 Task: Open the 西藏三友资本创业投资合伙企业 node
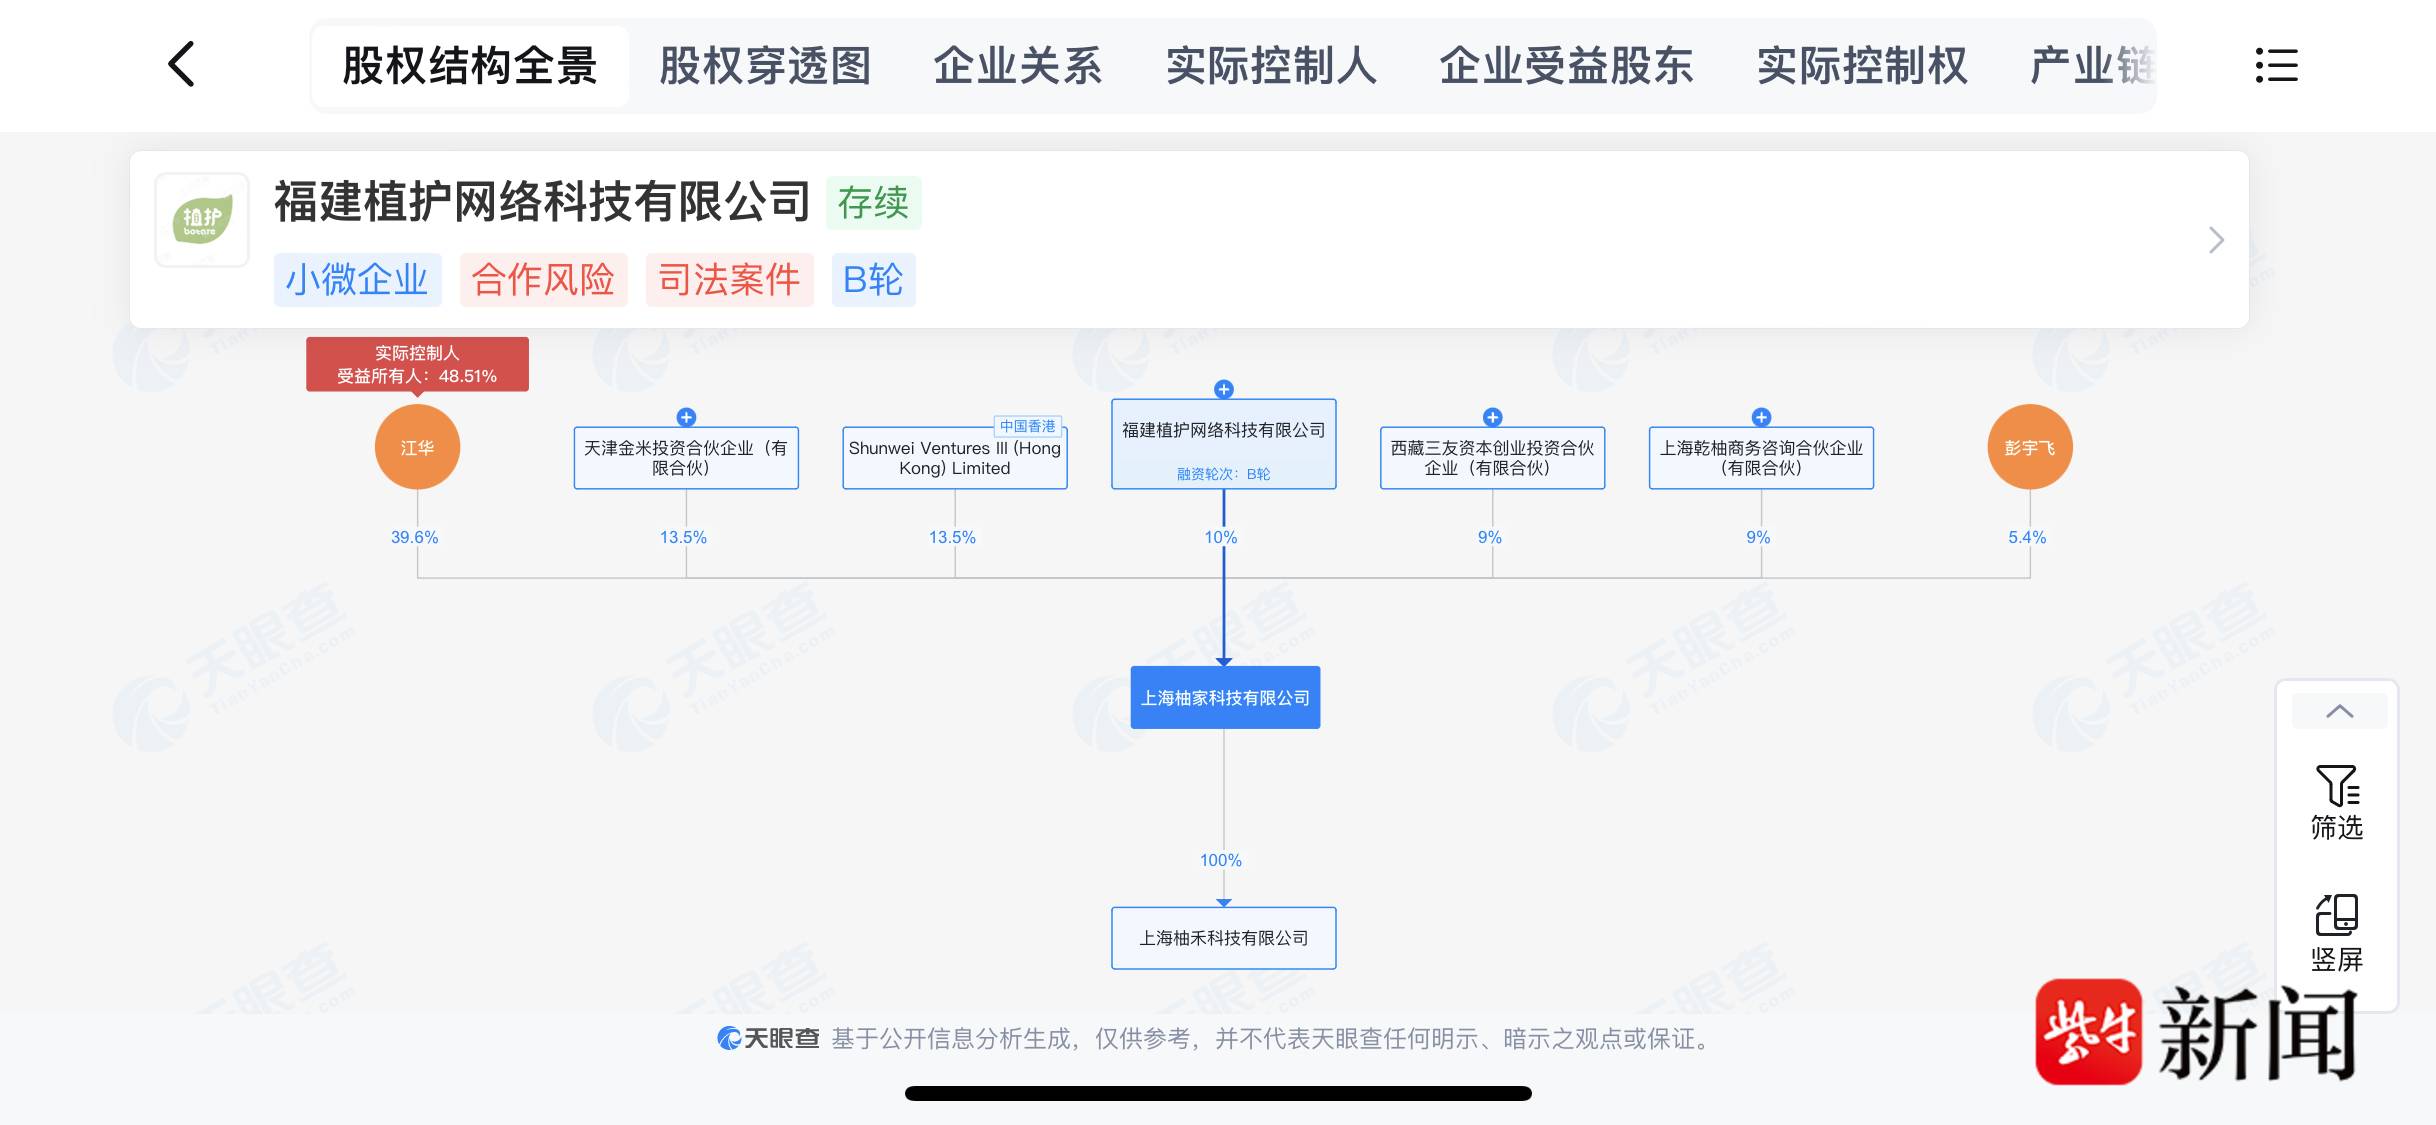(x=1492, y=458)
